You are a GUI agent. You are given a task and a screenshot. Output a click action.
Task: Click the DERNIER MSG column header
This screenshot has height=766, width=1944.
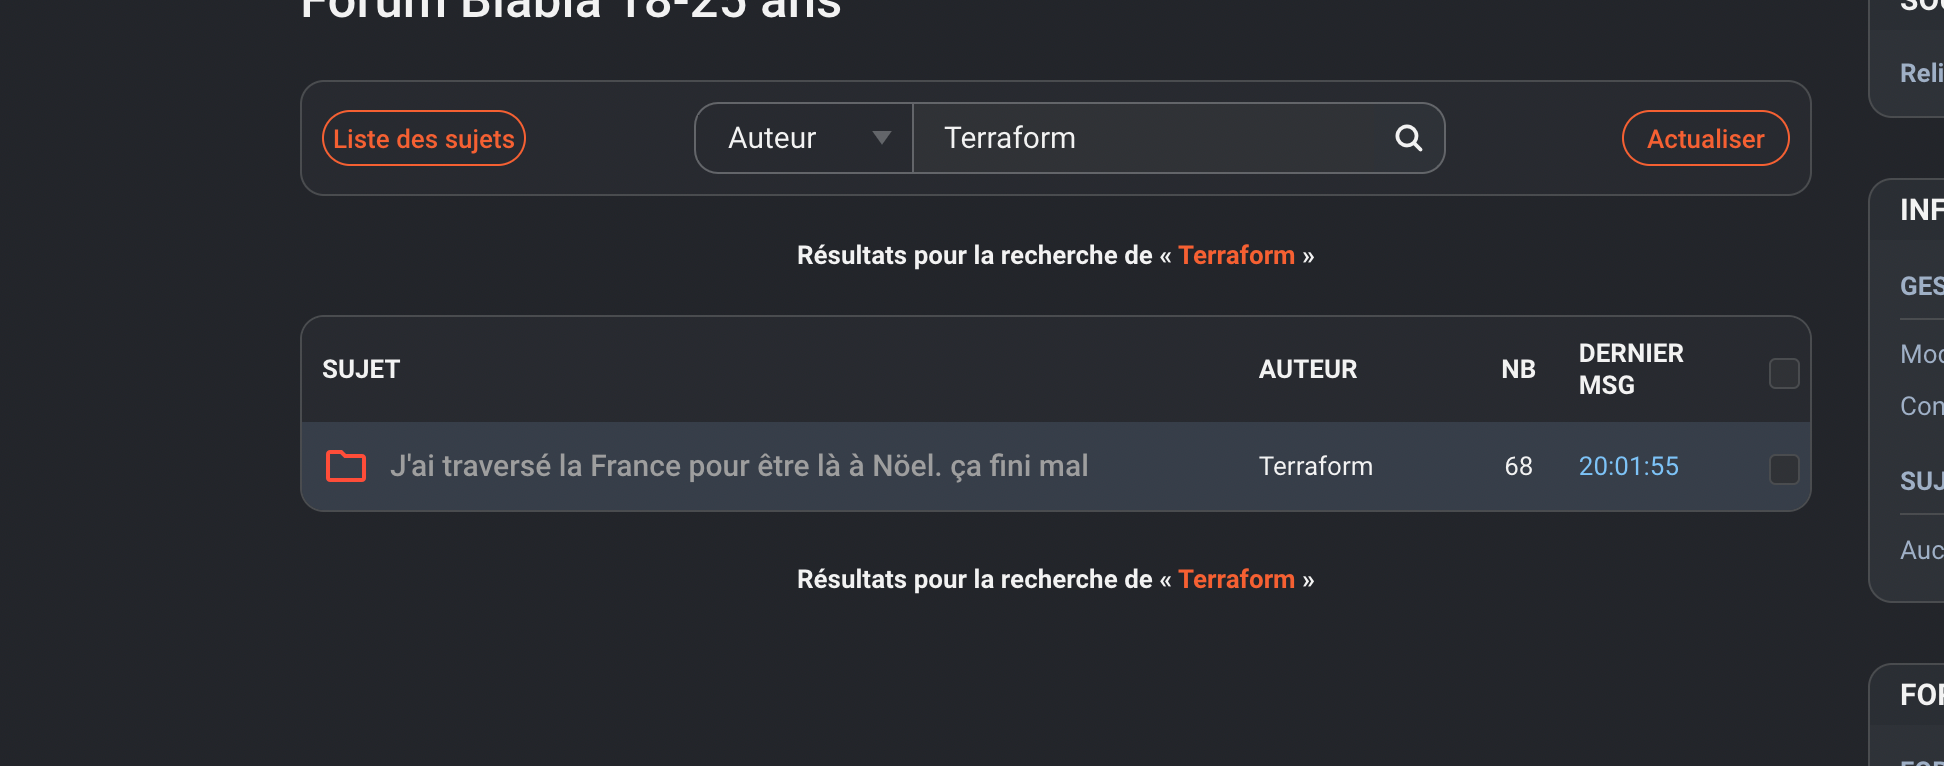click(x=1630, y=369)
